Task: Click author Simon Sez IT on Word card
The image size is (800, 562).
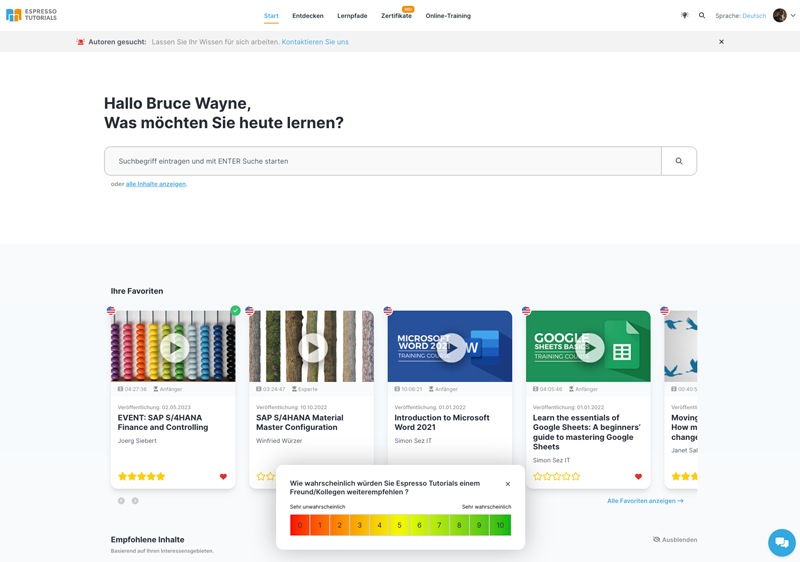Action: point(413,441)
